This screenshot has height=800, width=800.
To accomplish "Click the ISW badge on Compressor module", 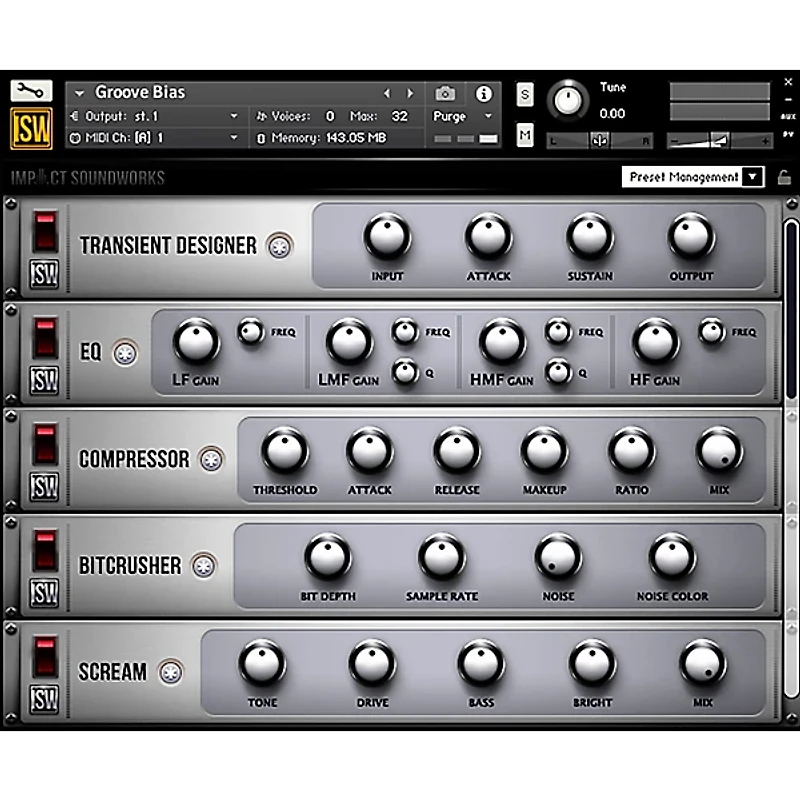I will click(x=44, y=486).
